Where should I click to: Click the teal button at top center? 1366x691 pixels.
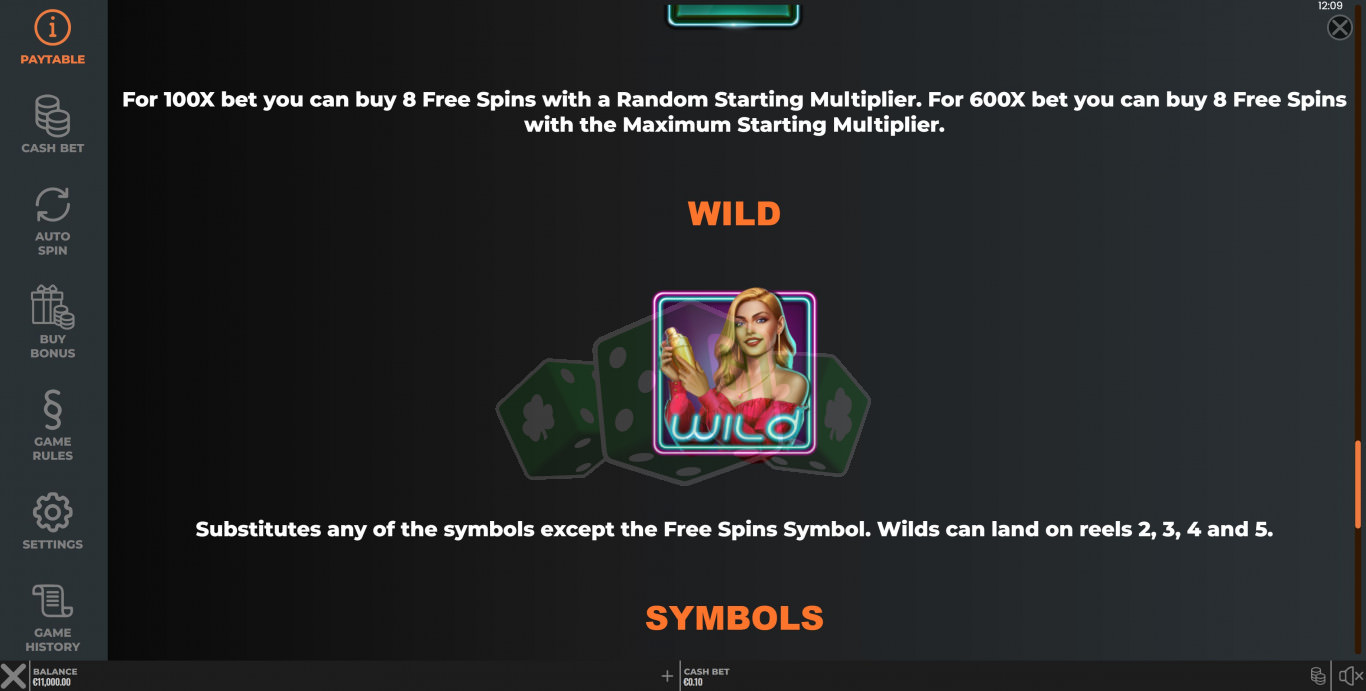pos(734,13)
